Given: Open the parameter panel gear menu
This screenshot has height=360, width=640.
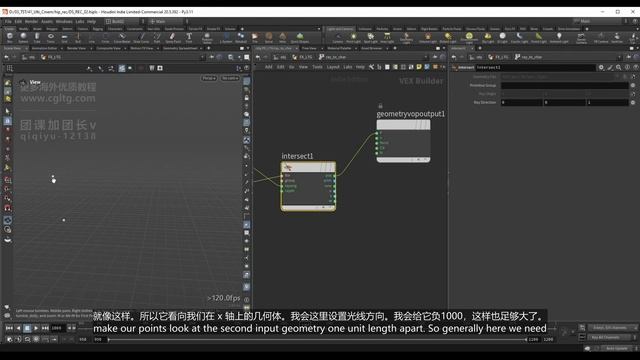Looking at the screenshot, I should (601, 67).
